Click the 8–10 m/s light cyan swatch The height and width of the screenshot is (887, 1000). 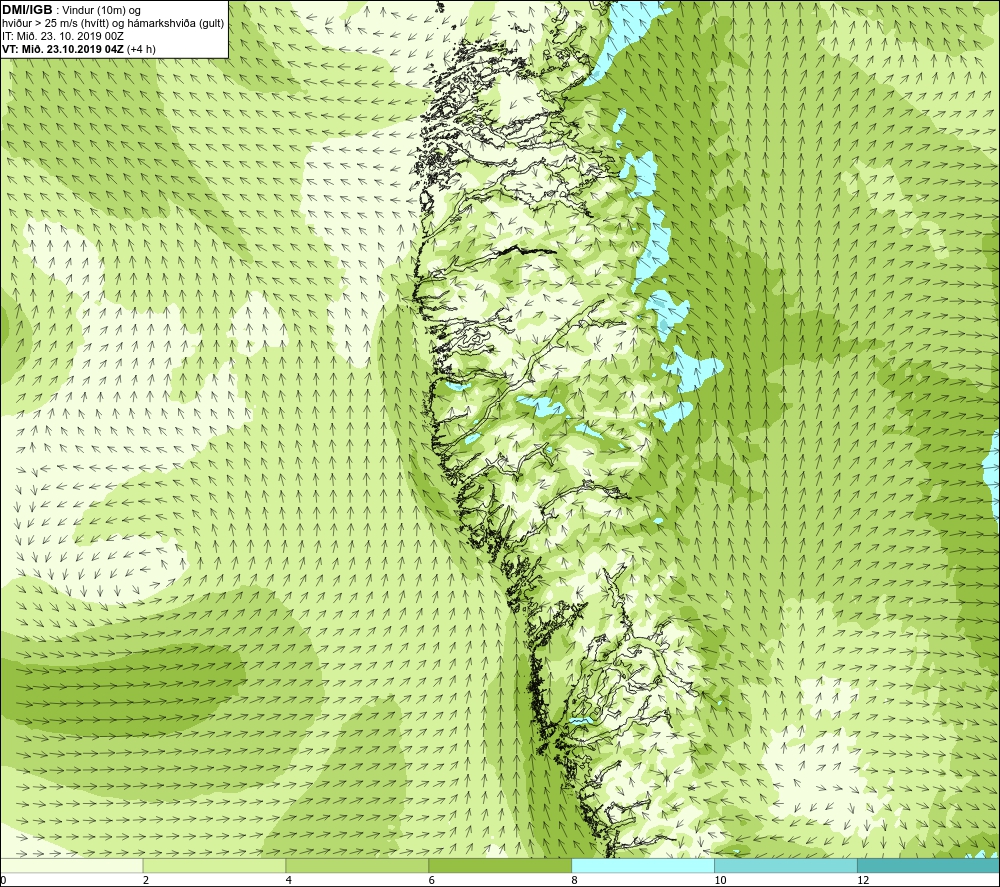(x=643, y=865)
